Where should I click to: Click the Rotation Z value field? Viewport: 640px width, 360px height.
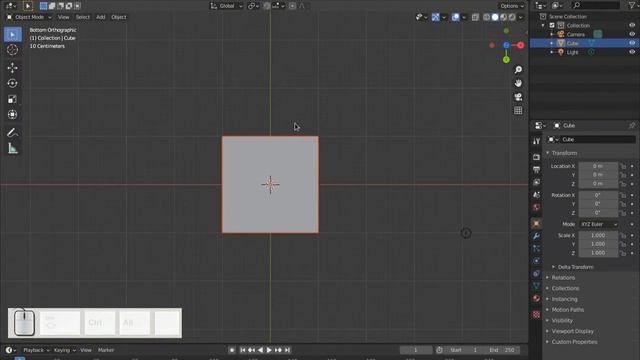coord(598,213)
